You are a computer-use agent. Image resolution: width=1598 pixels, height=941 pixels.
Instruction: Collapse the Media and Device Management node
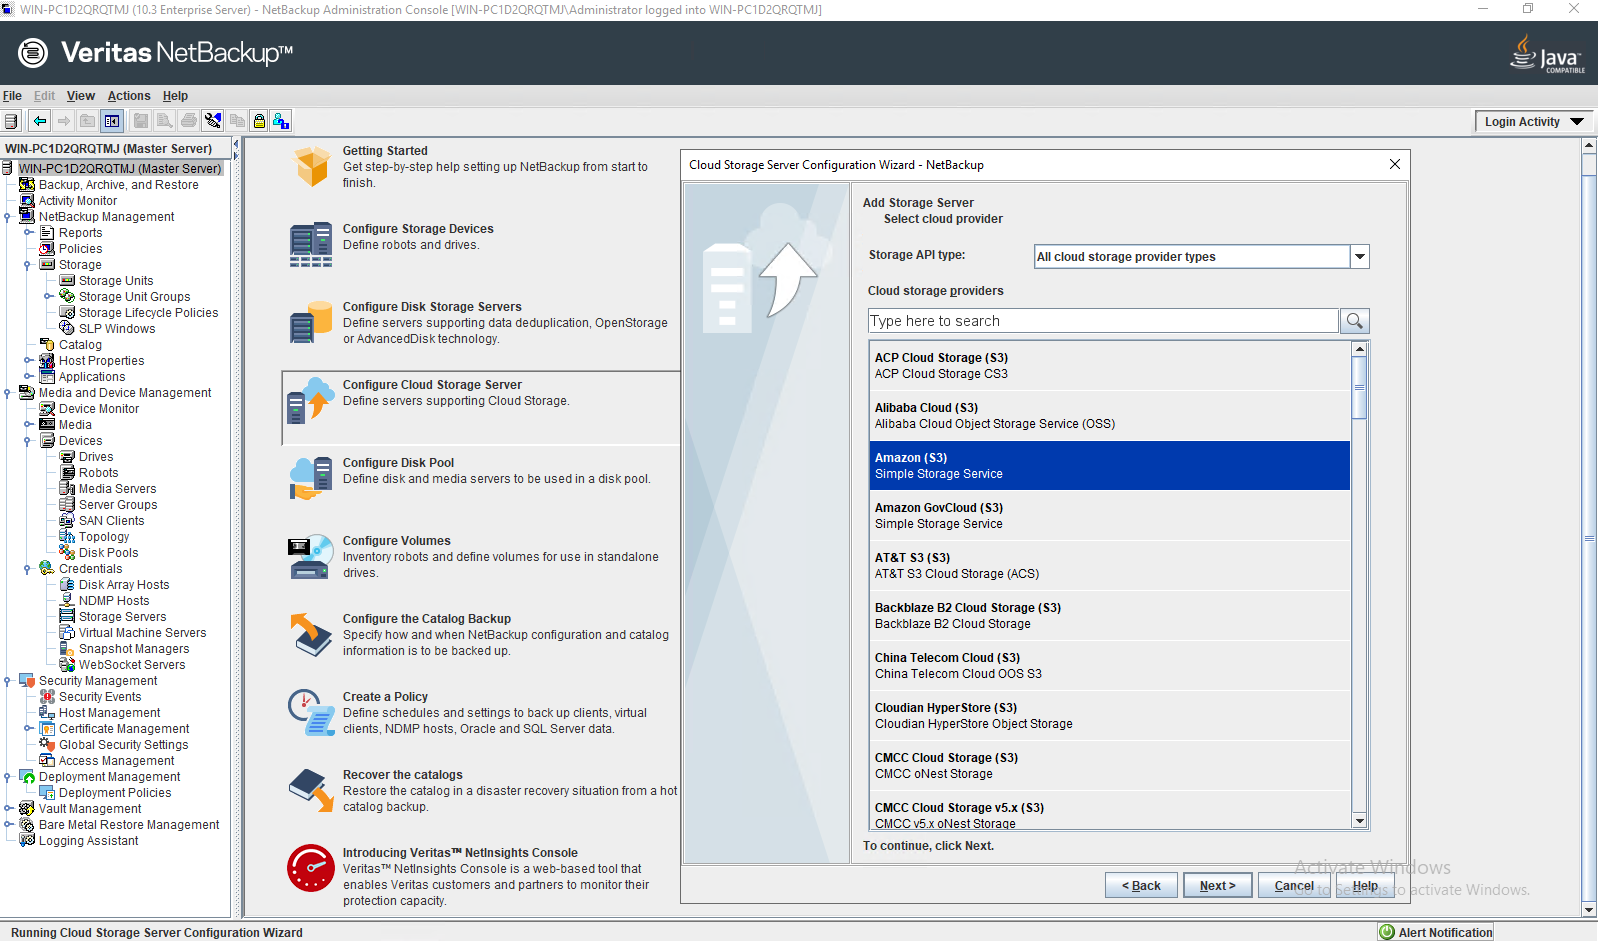(x=8, y=393)
